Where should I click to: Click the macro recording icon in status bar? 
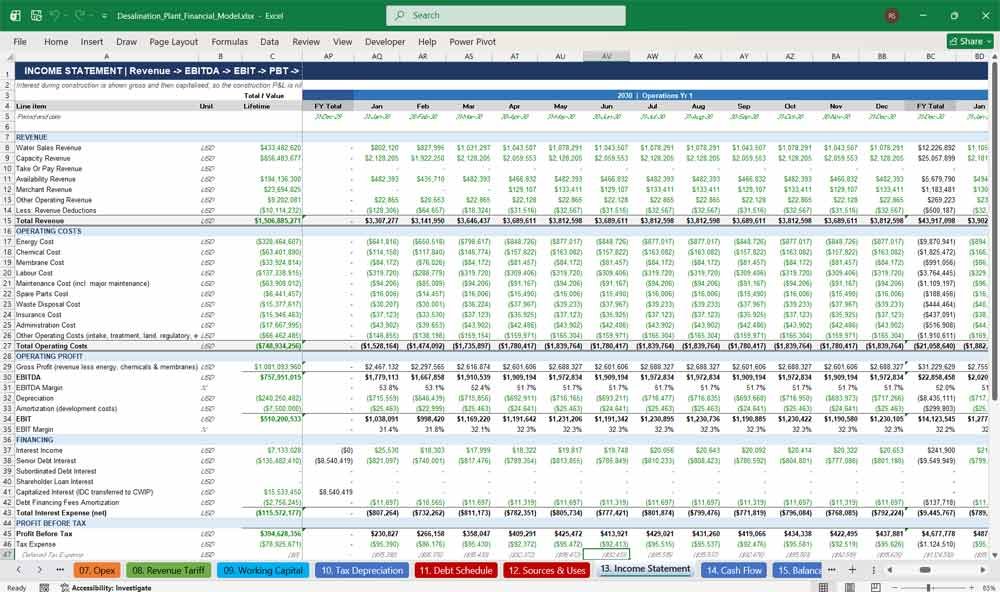pos(44,588)
